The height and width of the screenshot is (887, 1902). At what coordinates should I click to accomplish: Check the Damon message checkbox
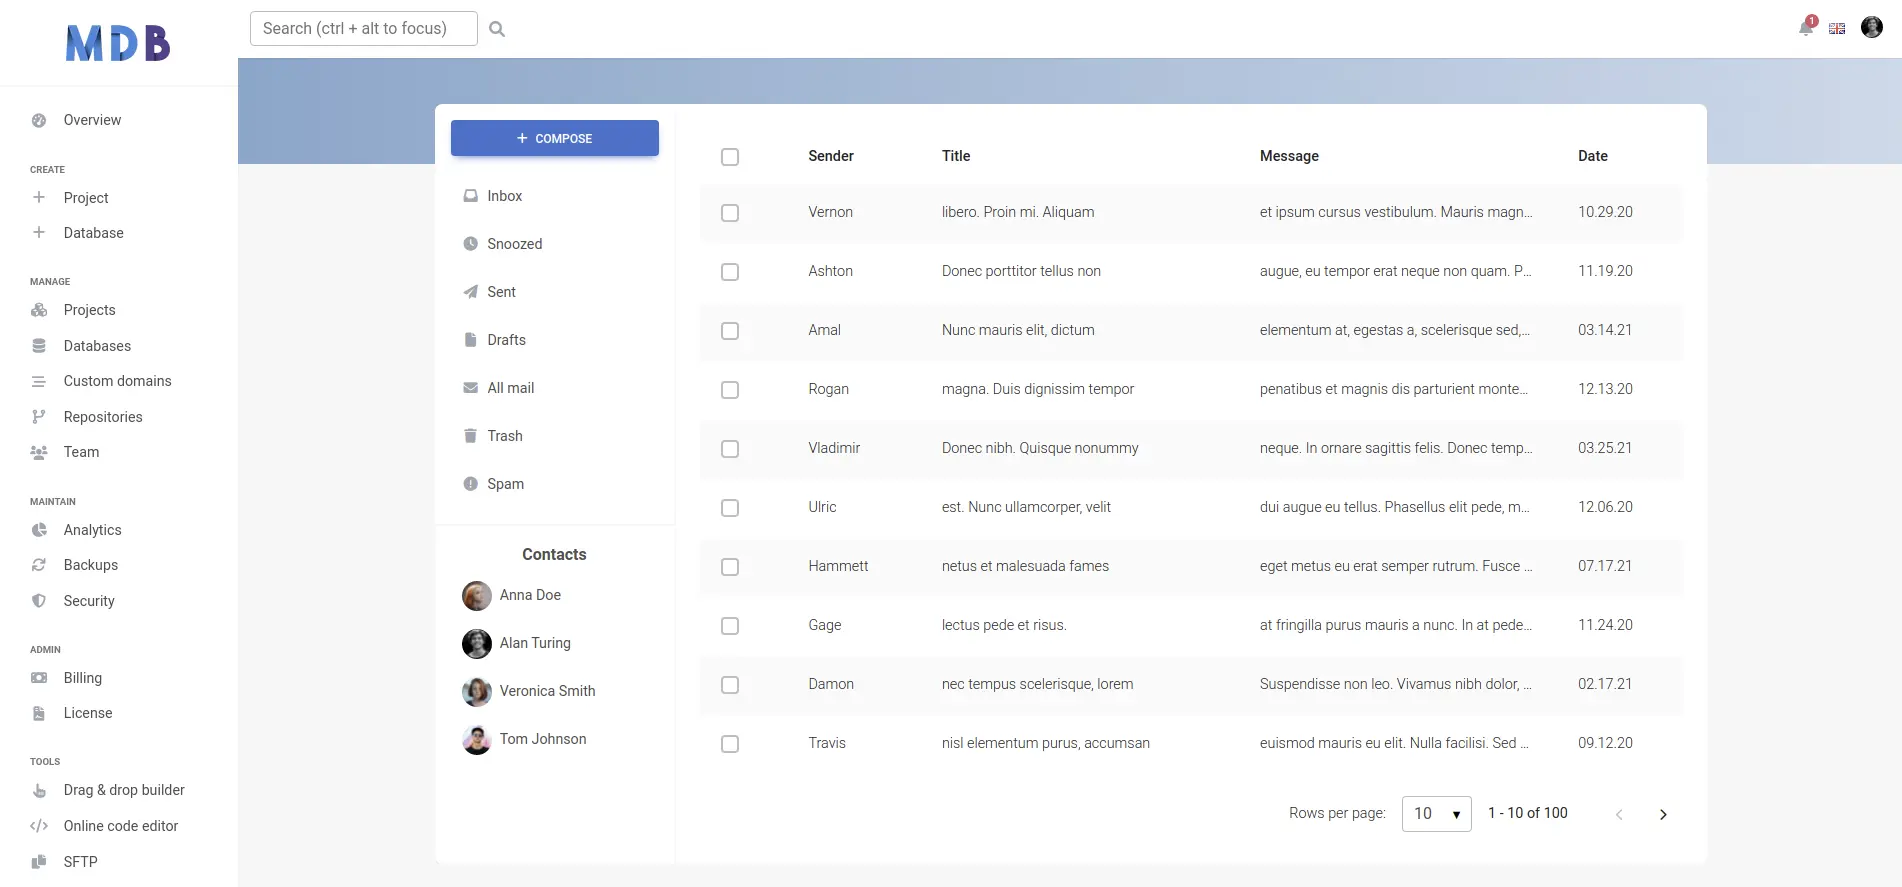tap(730, 685)
